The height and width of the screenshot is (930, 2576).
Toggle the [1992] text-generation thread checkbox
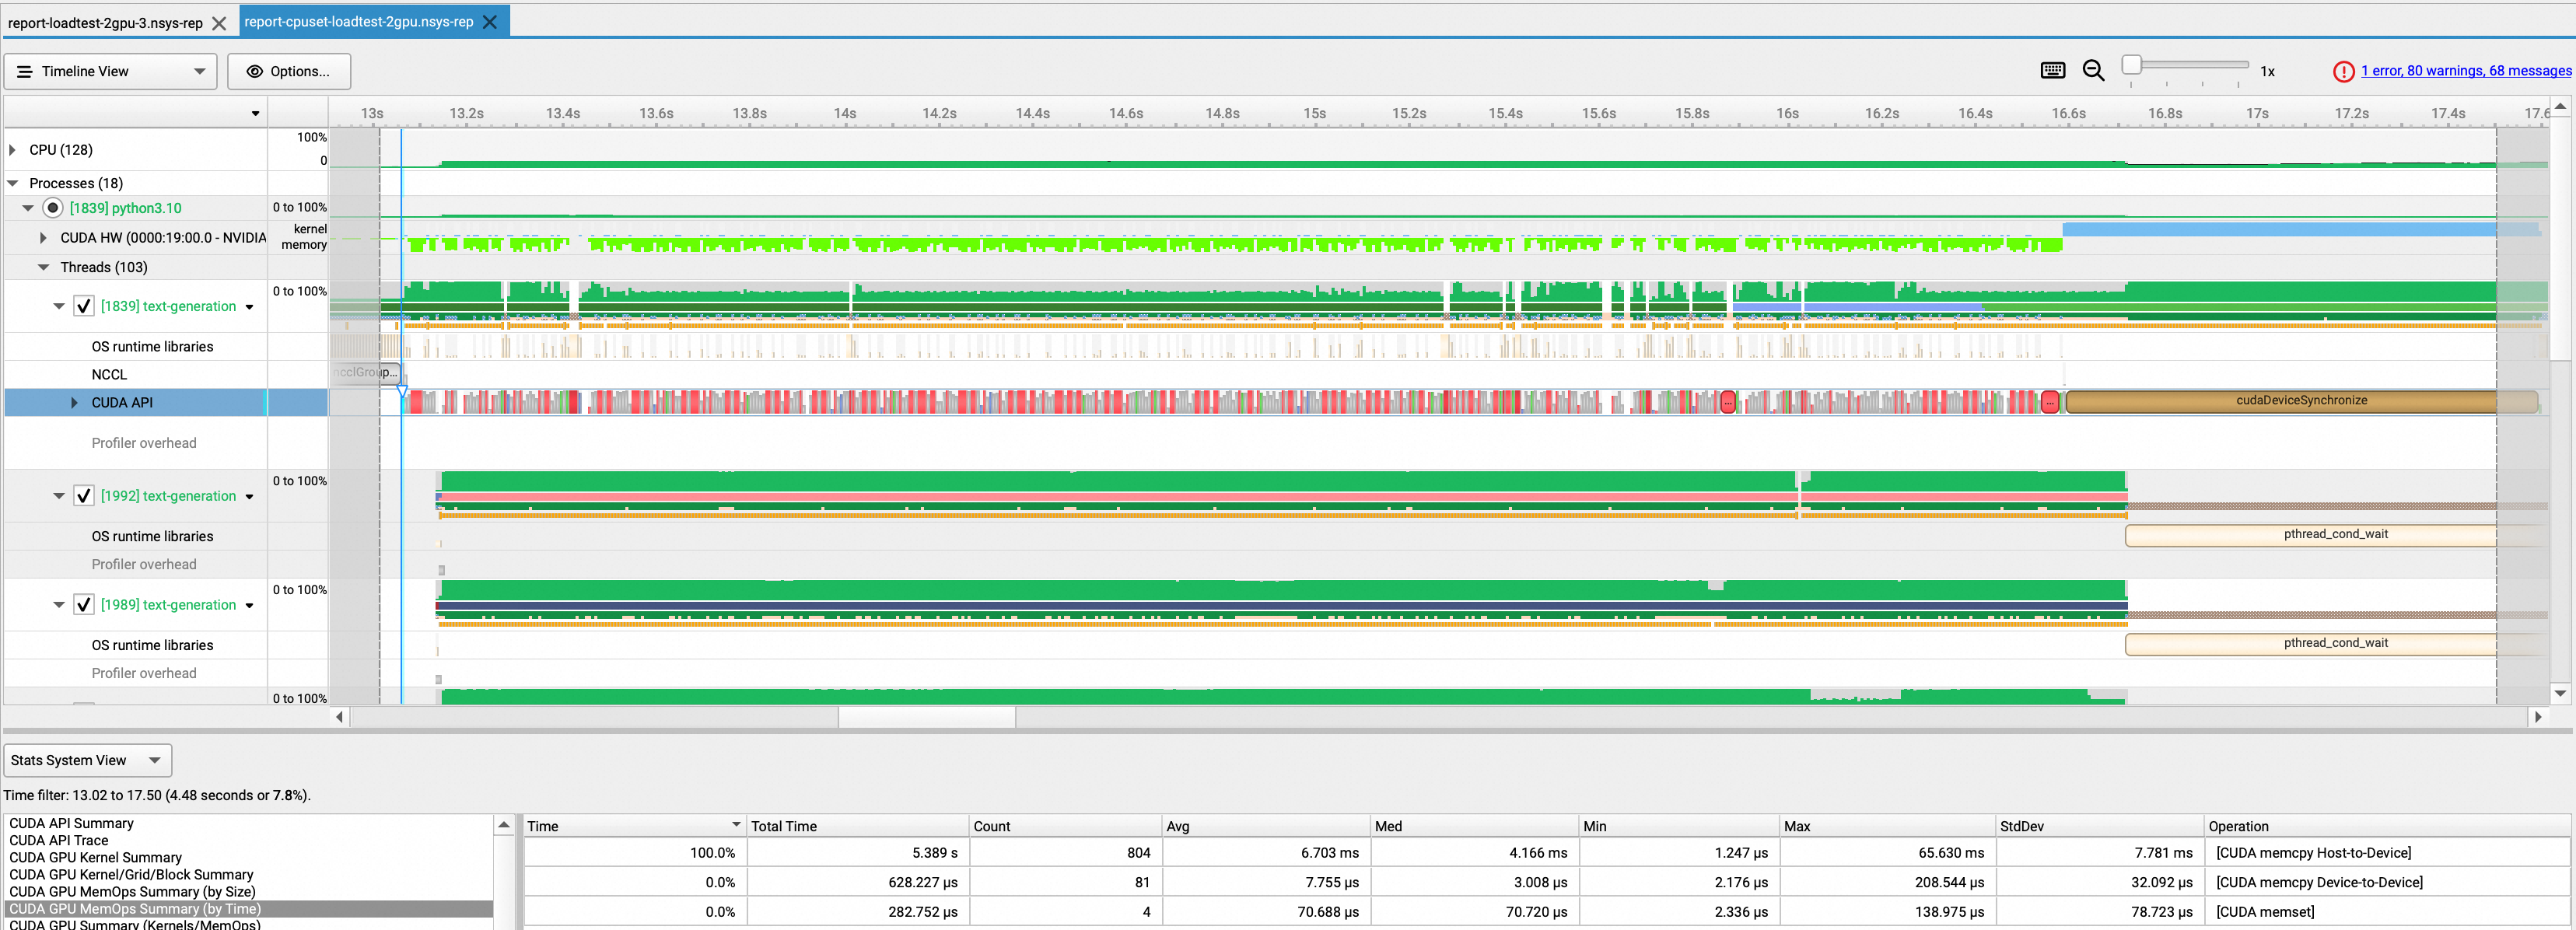pos(84,496)
